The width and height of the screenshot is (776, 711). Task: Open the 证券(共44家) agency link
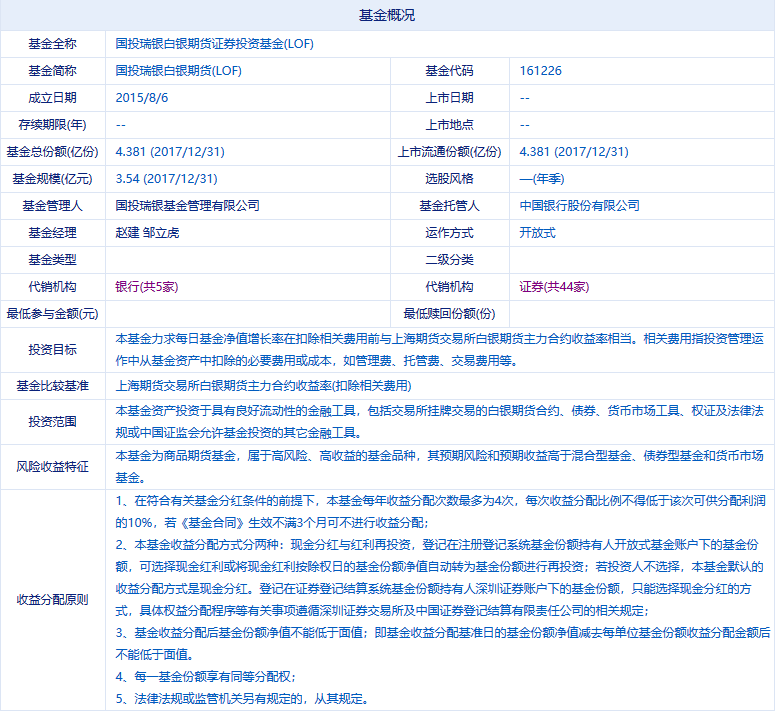pyautogui.click(x=554, y=287)
